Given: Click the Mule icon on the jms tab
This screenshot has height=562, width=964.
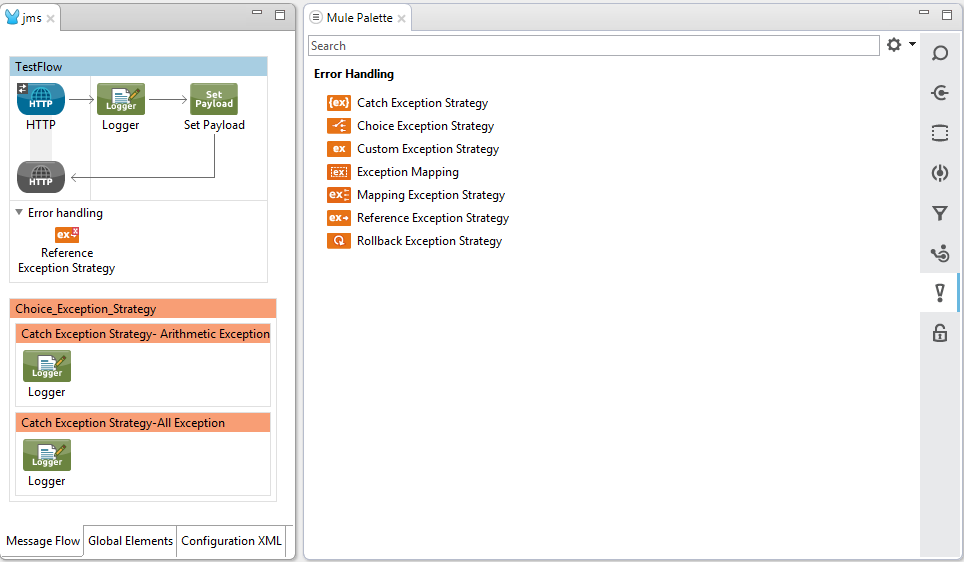Looking at the screenshot, I should (12, 17).
